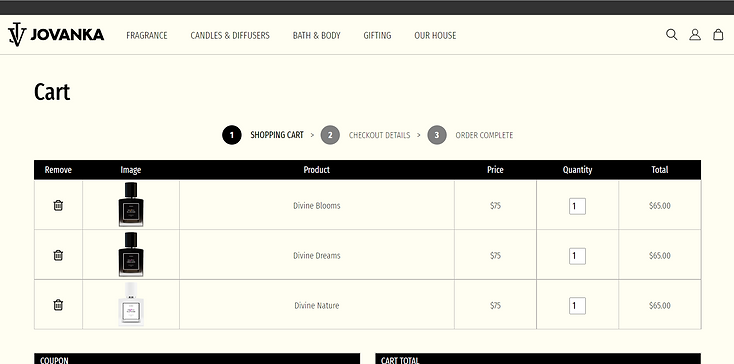Image resolution: width=734 pixels, height=364 pixels.
Task: Open the shopping bag icon
Action: (718, 35)
